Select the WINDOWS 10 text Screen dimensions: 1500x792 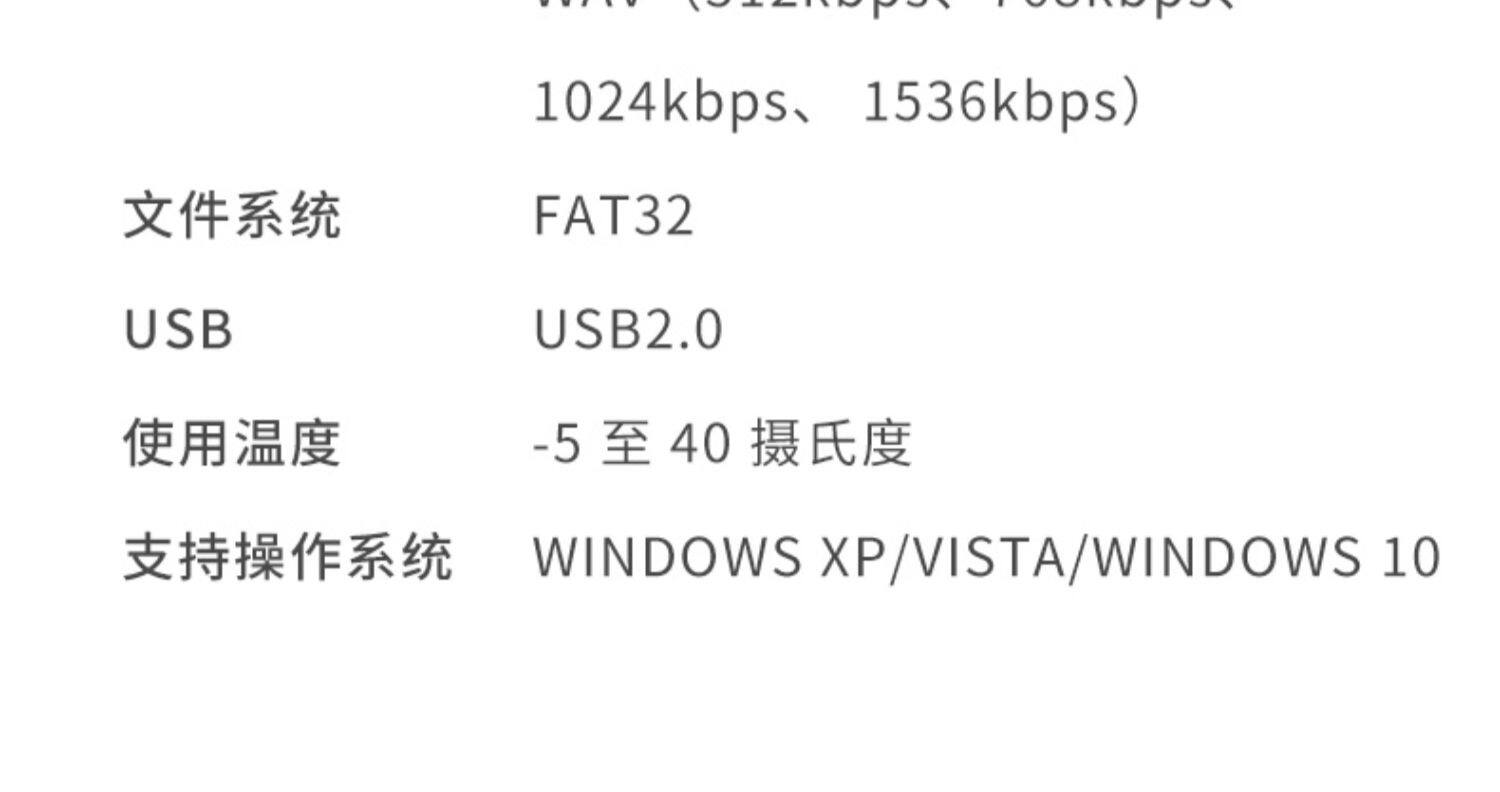click(1267, 557)
